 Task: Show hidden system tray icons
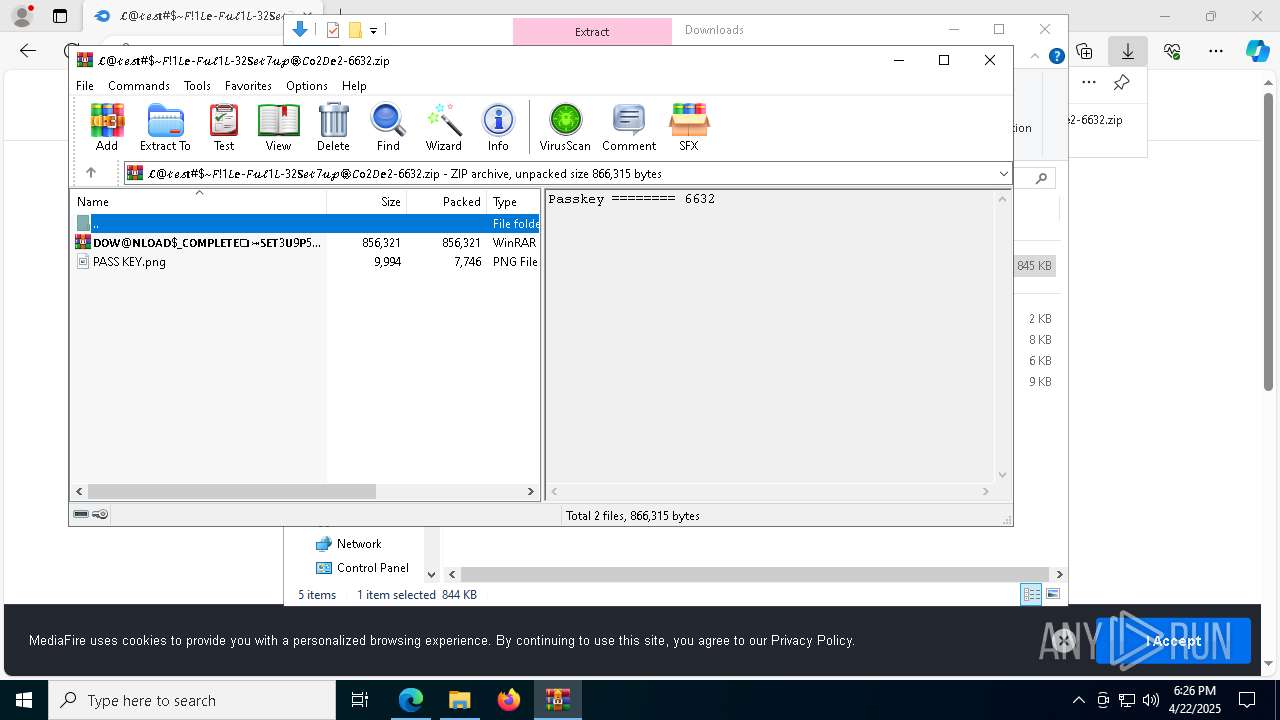coord(1078,700)
